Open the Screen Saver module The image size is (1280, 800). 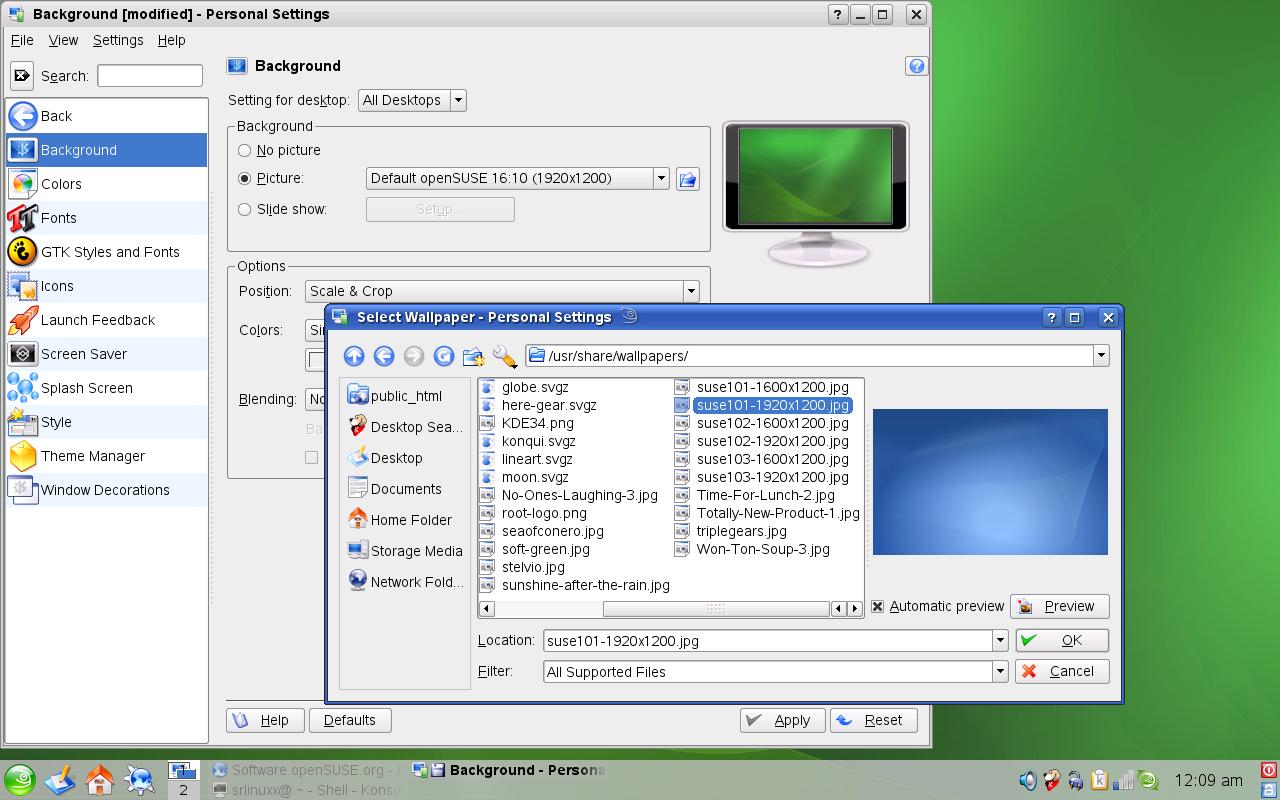107,354
